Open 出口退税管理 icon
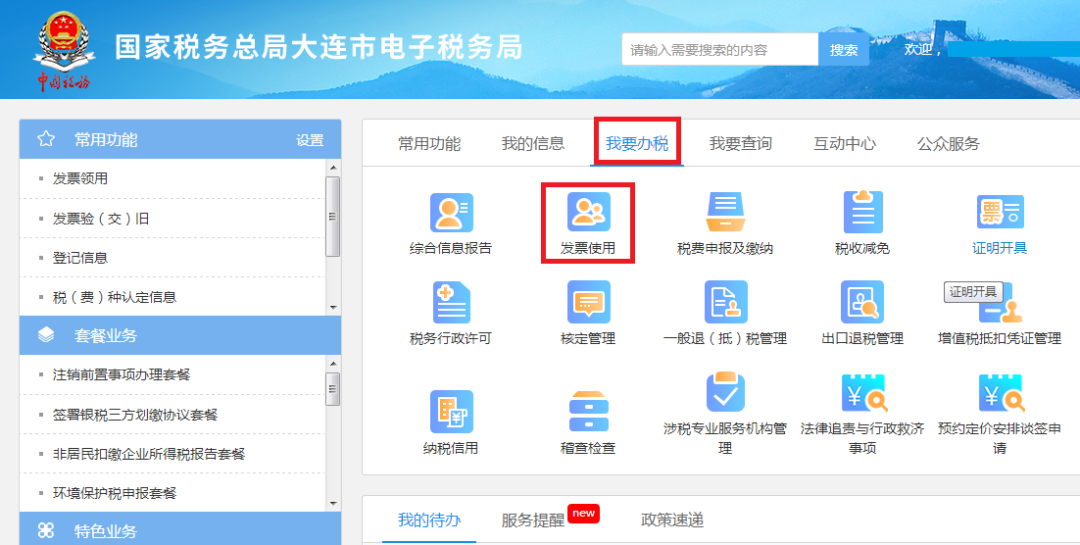Screen dimensions: 1080x545 click(x=862, y=302)
